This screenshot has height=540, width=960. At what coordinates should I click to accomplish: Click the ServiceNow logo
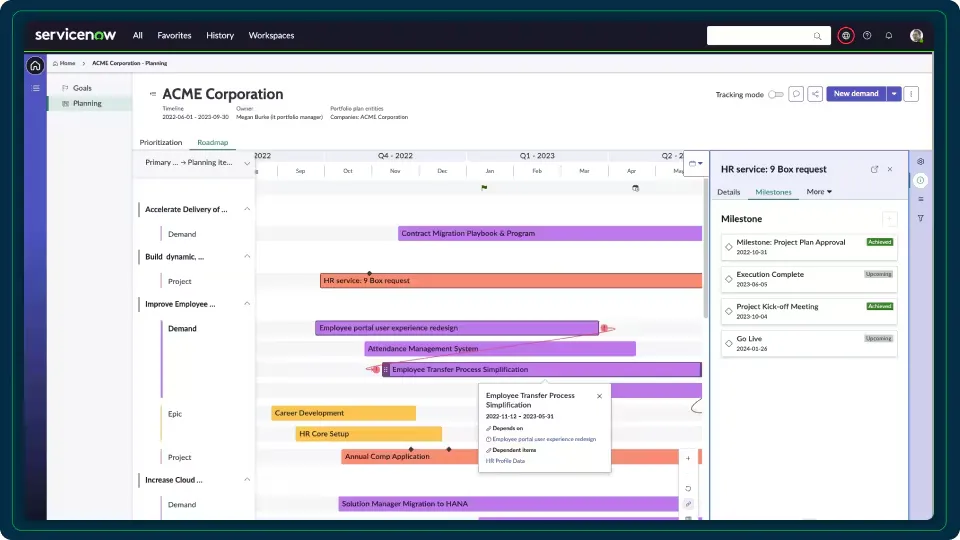click(75, 35)
